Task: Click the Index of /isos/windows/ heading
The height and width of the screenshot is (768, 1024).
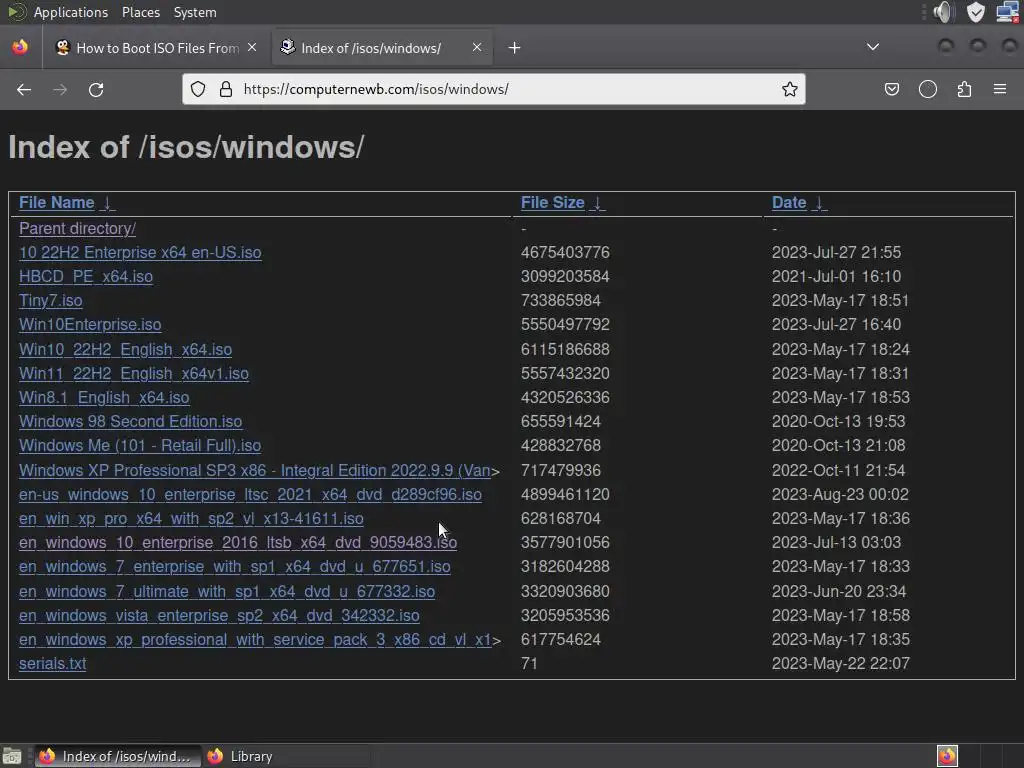Action: click(186, 147)
